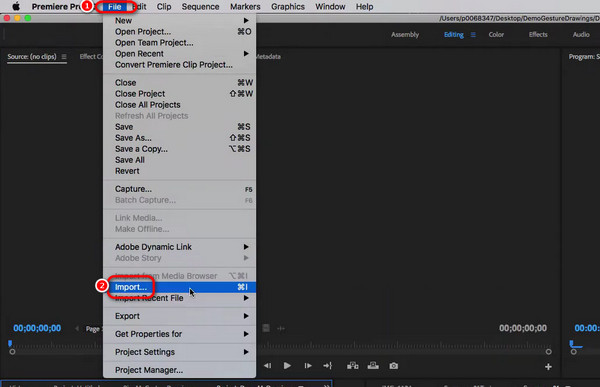The height and width of the screenshot is (387, 600).
Task: Open the Clip menu
Action: coord(164,7)
